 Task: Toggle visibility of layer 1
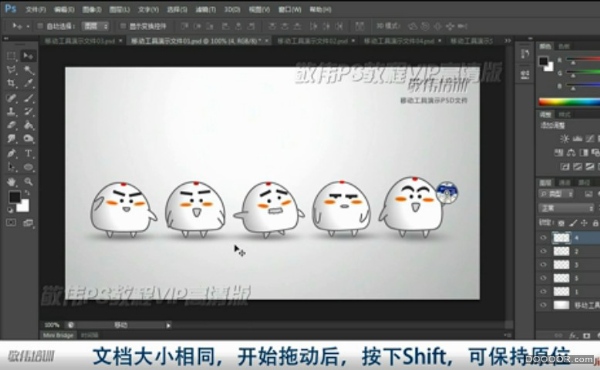[543, 291]
